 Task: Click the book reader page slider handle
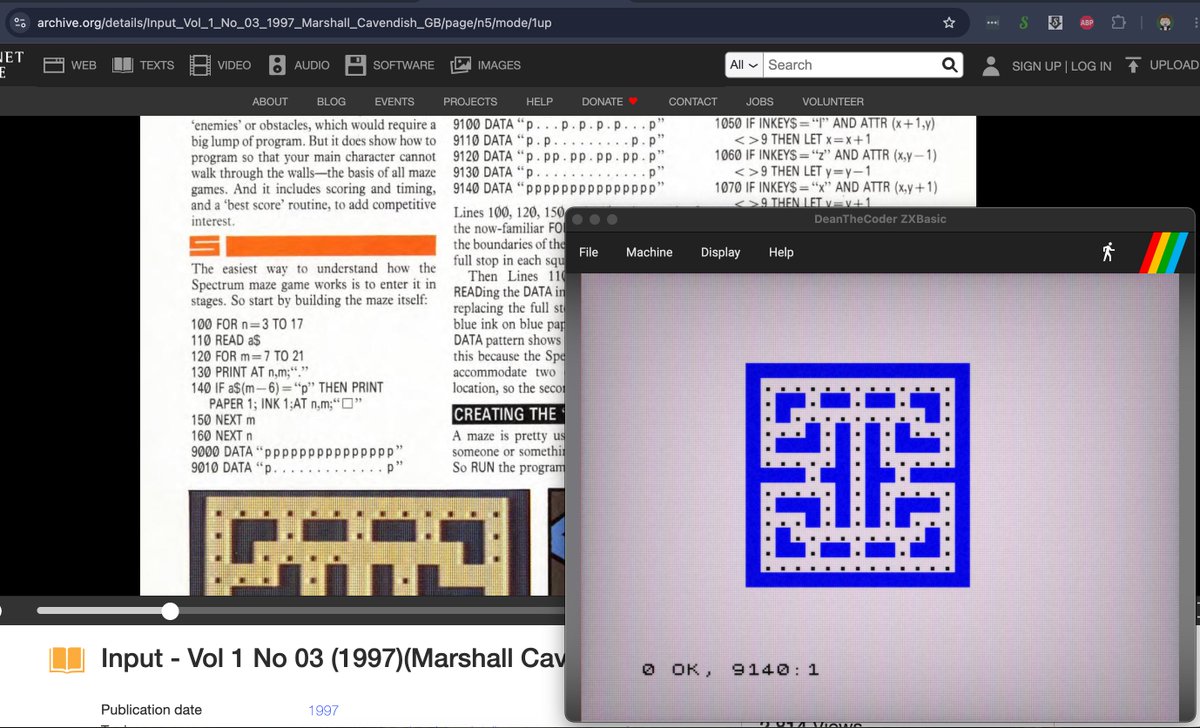(x=170, y=611)
